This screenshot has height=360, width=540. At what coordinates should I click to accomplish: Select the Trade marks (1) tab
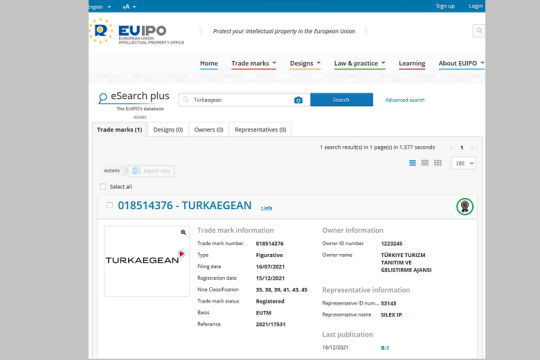pos(120,130)
